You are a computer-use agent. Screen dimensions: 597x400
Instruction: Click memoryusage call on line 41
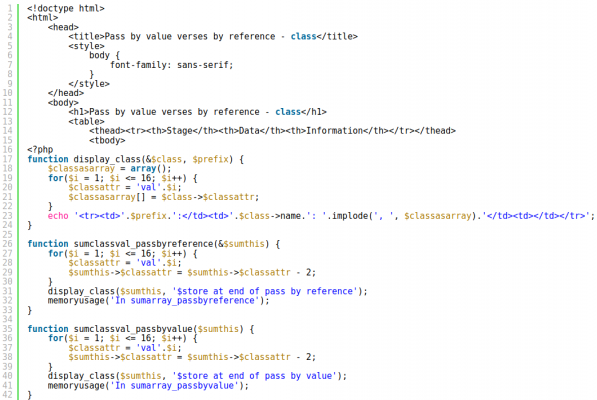(x=148, y=386)
